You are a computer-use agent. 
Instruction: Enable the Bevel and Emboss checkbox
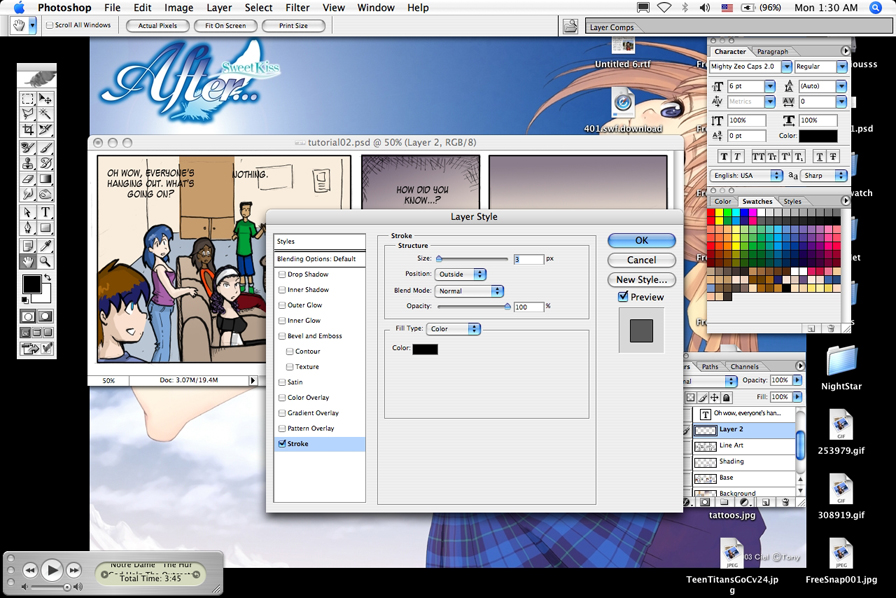pyautogui.click(x=282, y=336)
